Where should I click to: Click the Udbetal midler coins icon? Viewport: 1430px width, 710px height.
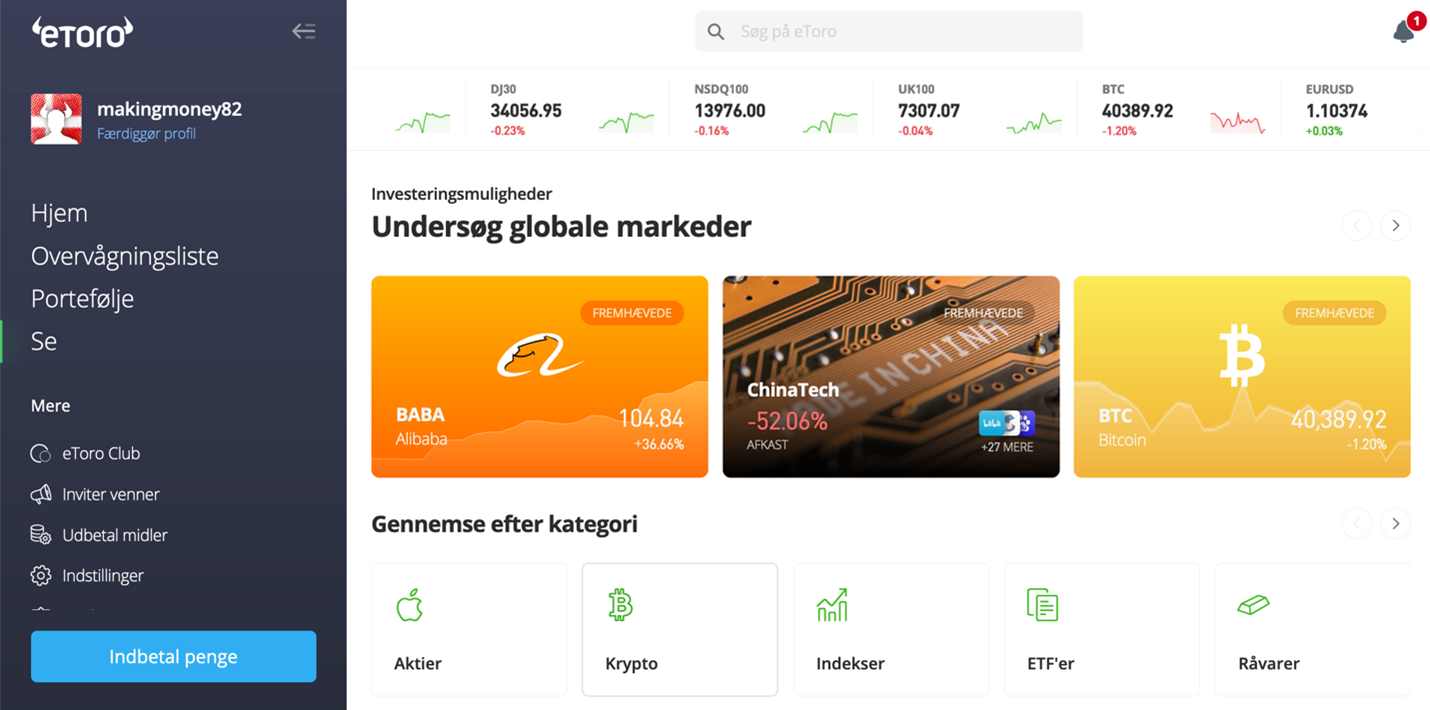(41, 535)
